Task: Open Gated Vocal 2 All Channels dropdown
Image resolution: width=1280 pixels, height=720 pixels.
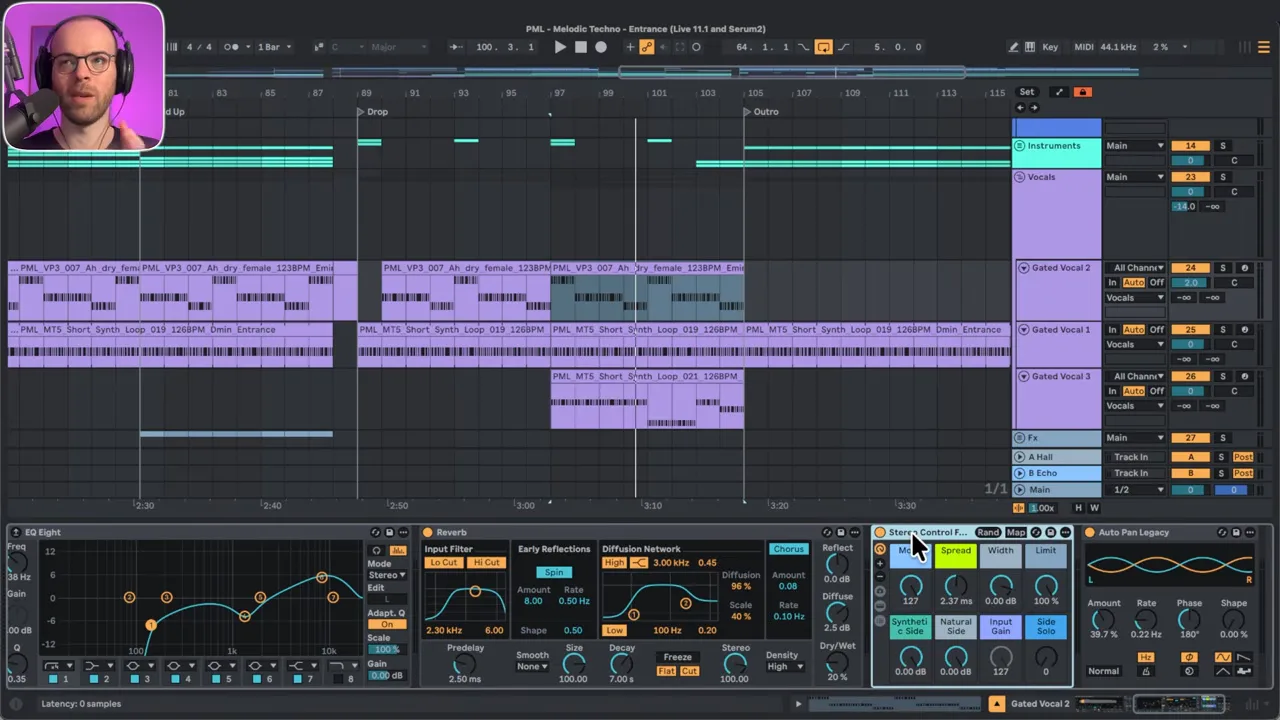Action: coord(1134,268)
